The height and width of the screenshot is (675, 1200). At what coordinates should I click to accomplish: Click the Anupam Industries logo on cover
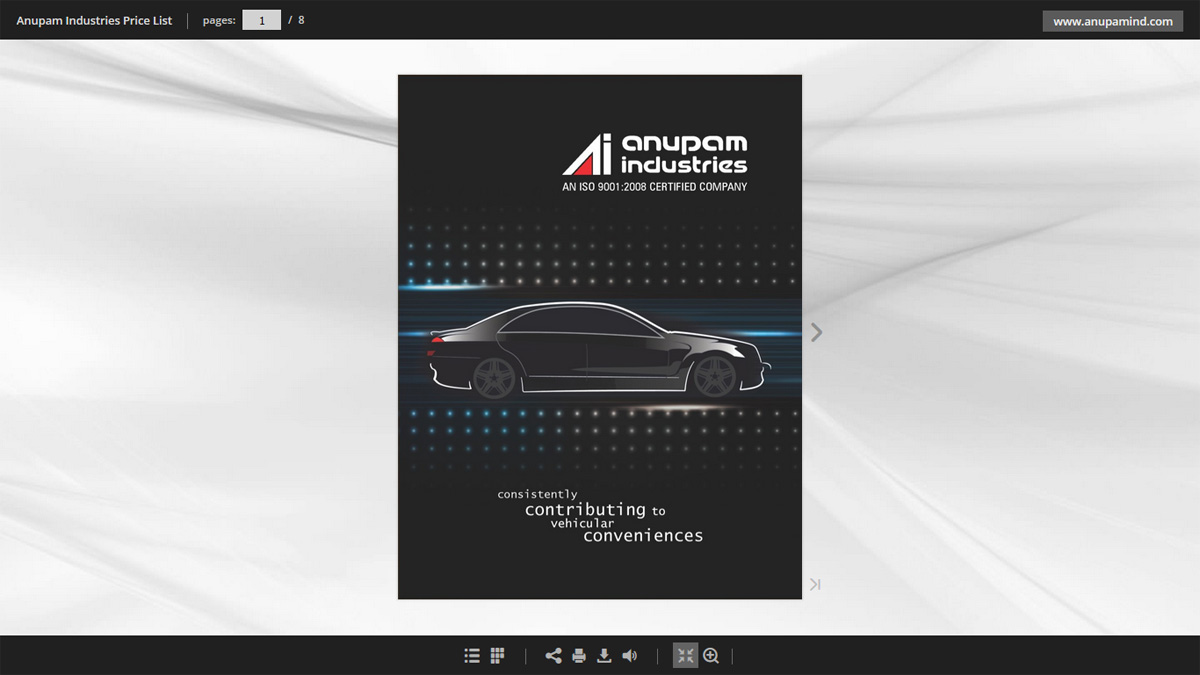tap(655, 161)
